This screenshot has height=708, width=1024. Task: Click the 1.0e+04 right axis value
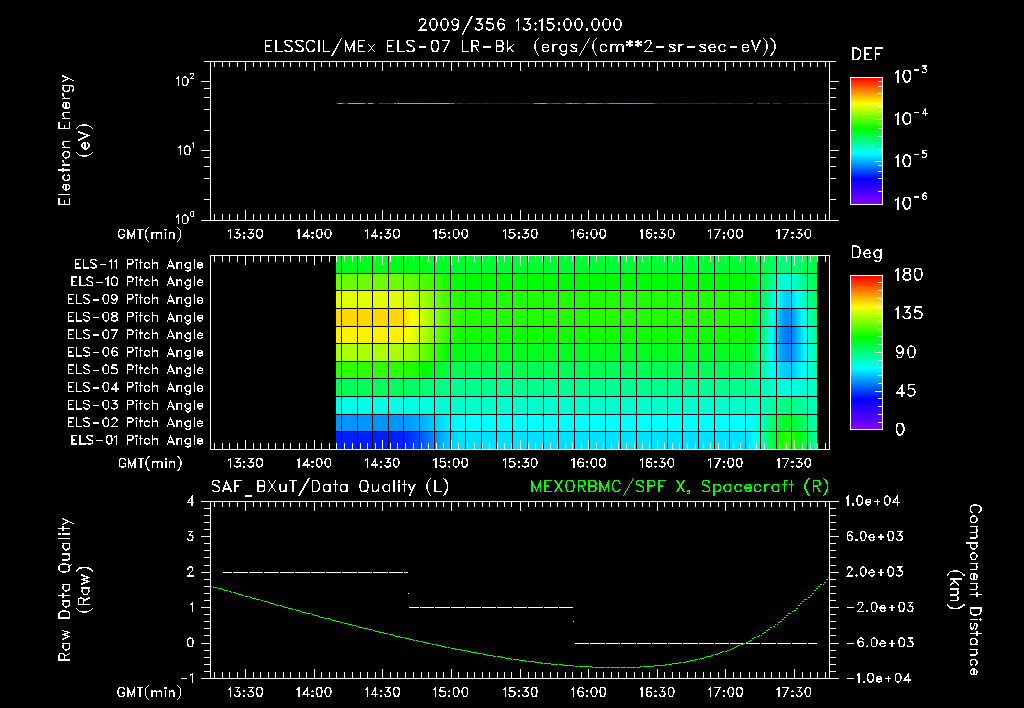(x=872, y=501)
